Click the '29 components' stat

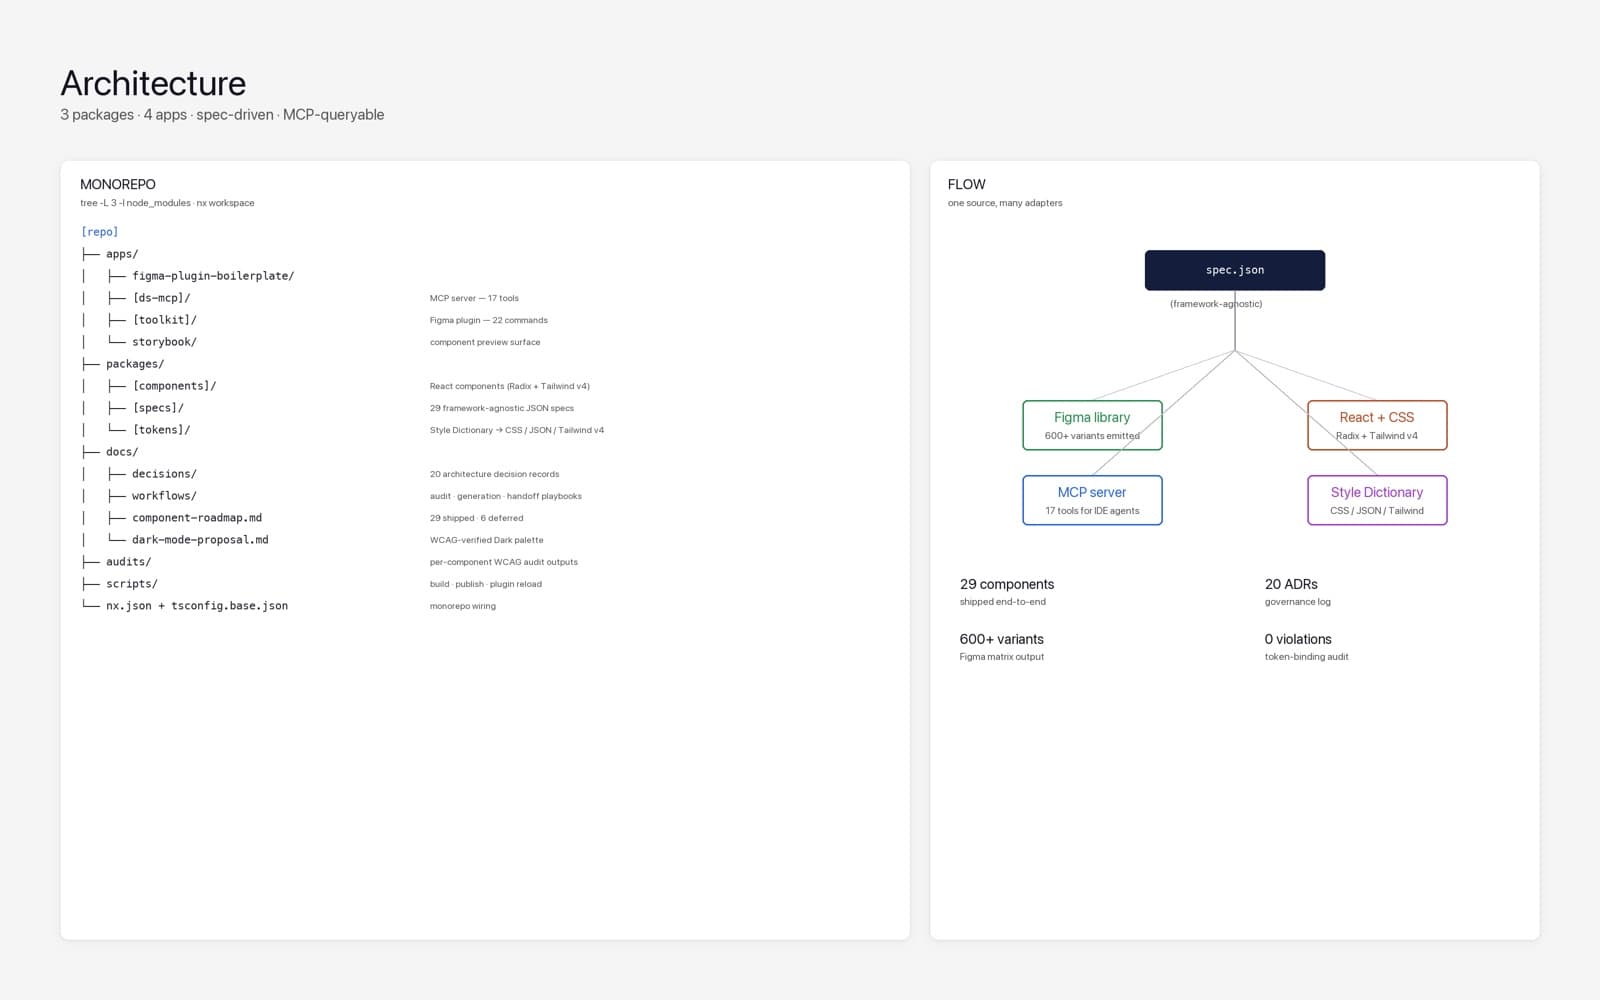[1007, 584]
